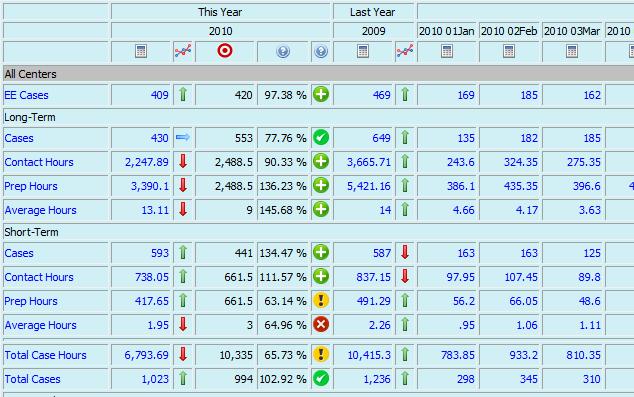Click the green plus status for EE Cases

pos(321,95)
